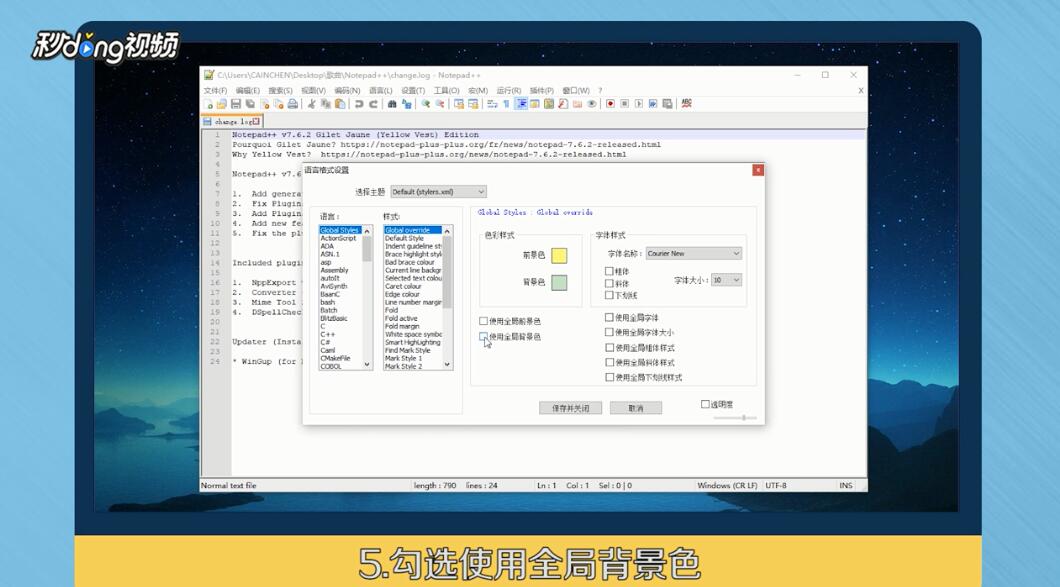Toggle the Indent Guide toolbar icon
The image size is (1060, 587).
click(521, 104)
